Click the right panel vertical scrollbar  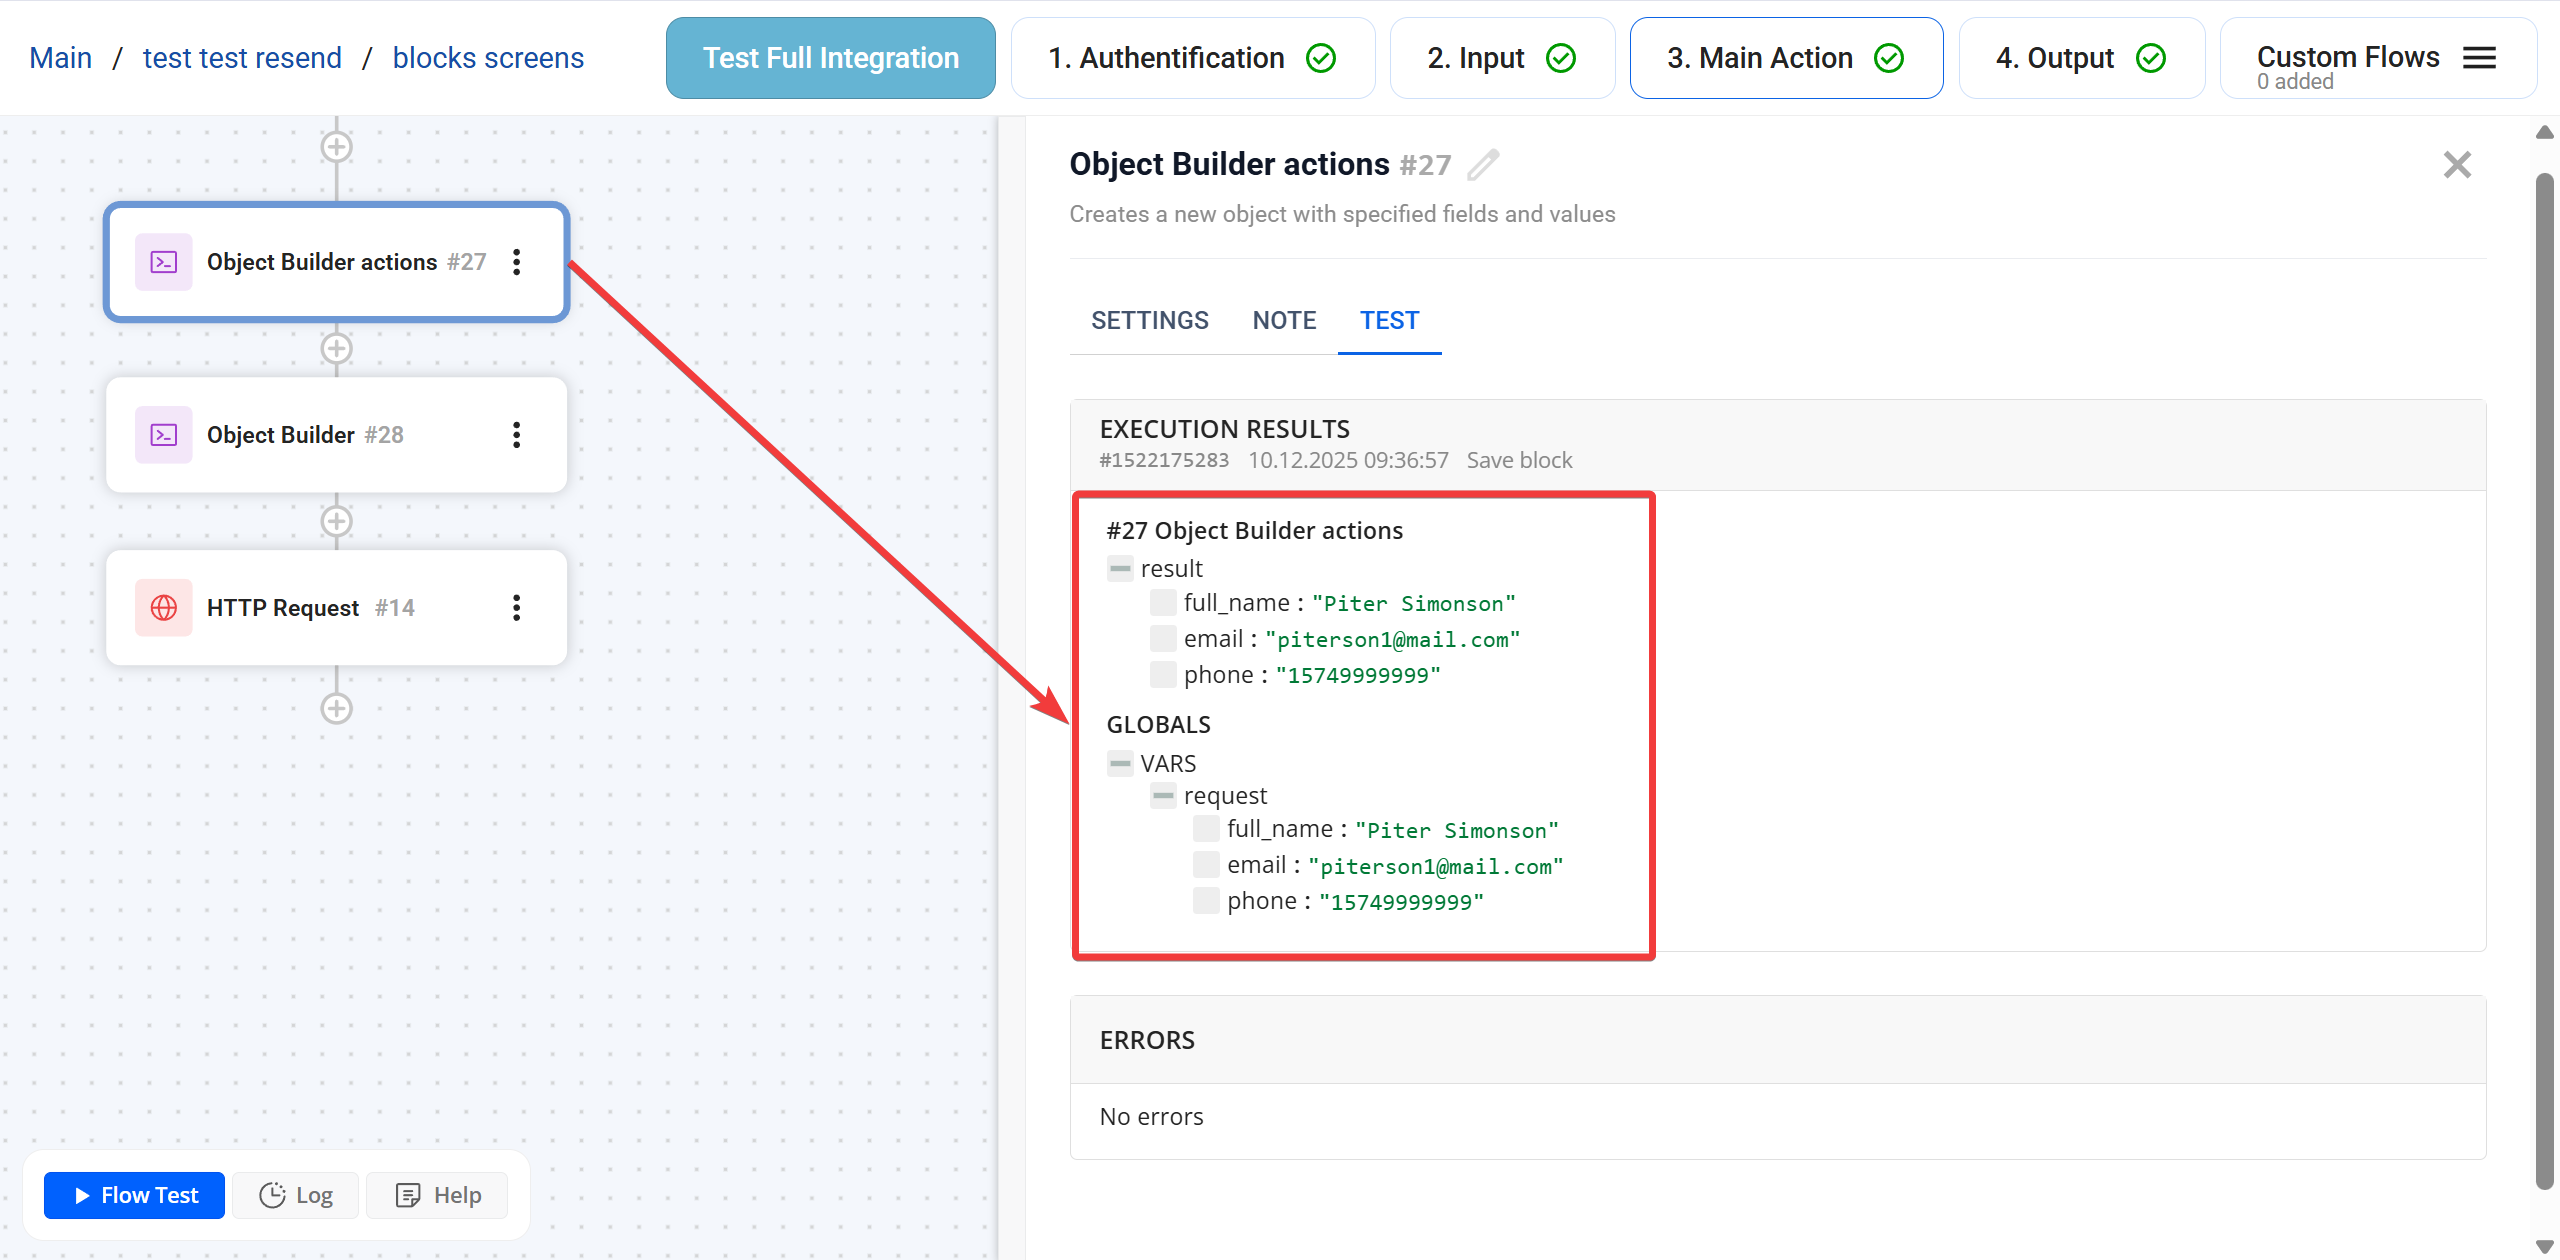2544,680
